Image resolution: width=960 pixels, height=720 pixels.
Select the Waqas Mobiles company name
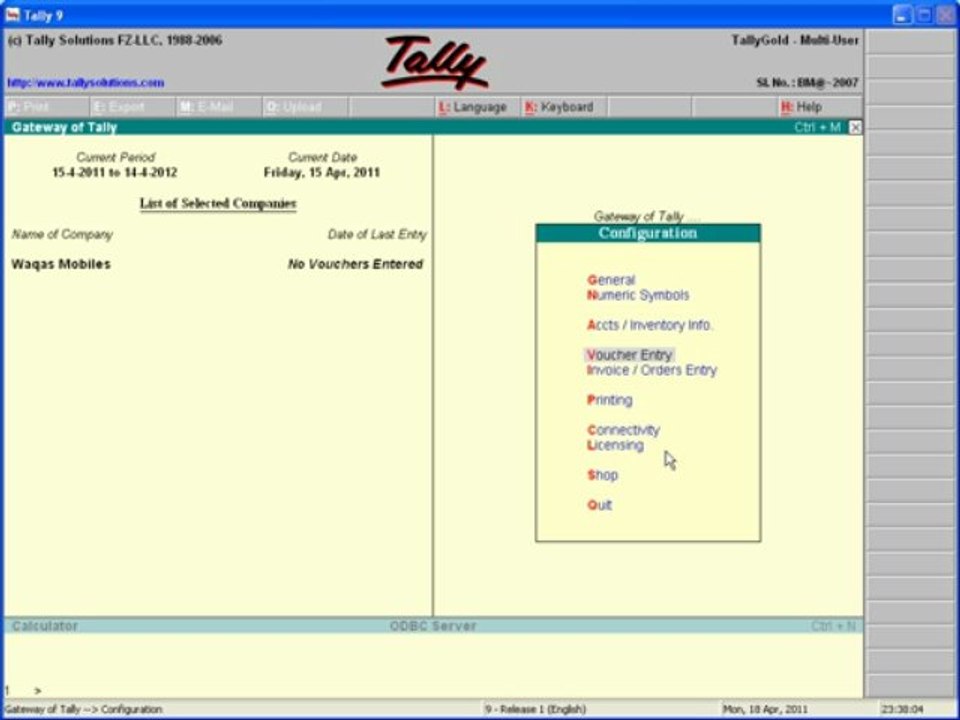coord(61,264)
